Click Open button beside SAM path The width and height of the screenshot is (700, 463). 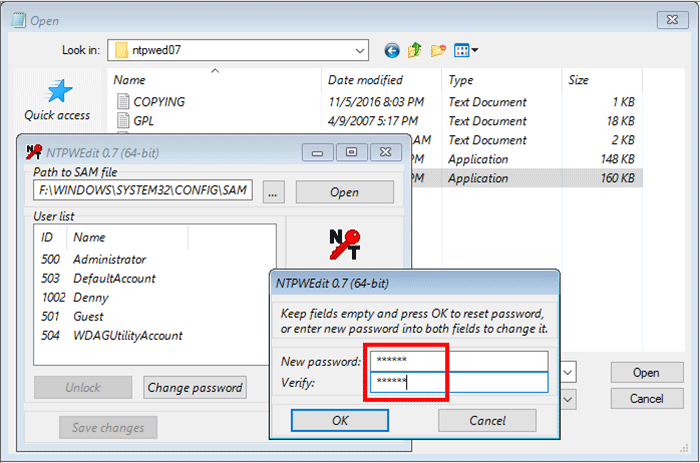coord(344,192)
